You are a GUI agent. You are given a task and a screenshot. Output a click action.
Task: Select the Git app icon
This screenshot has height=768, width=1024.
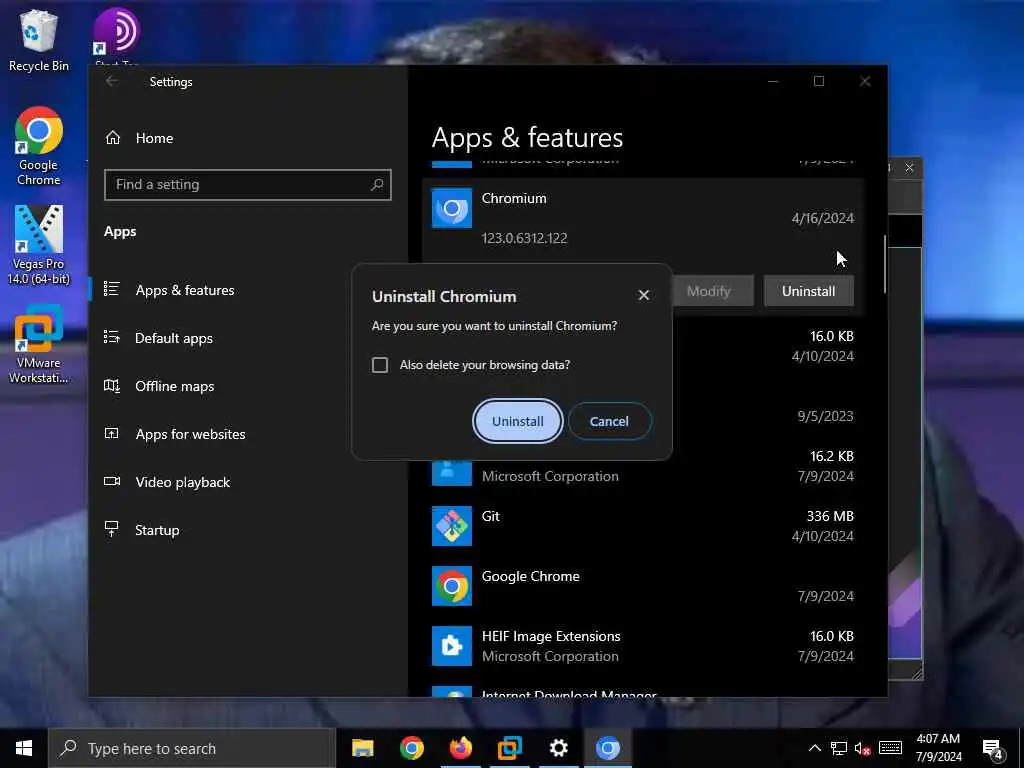click(x=451, y=526)
